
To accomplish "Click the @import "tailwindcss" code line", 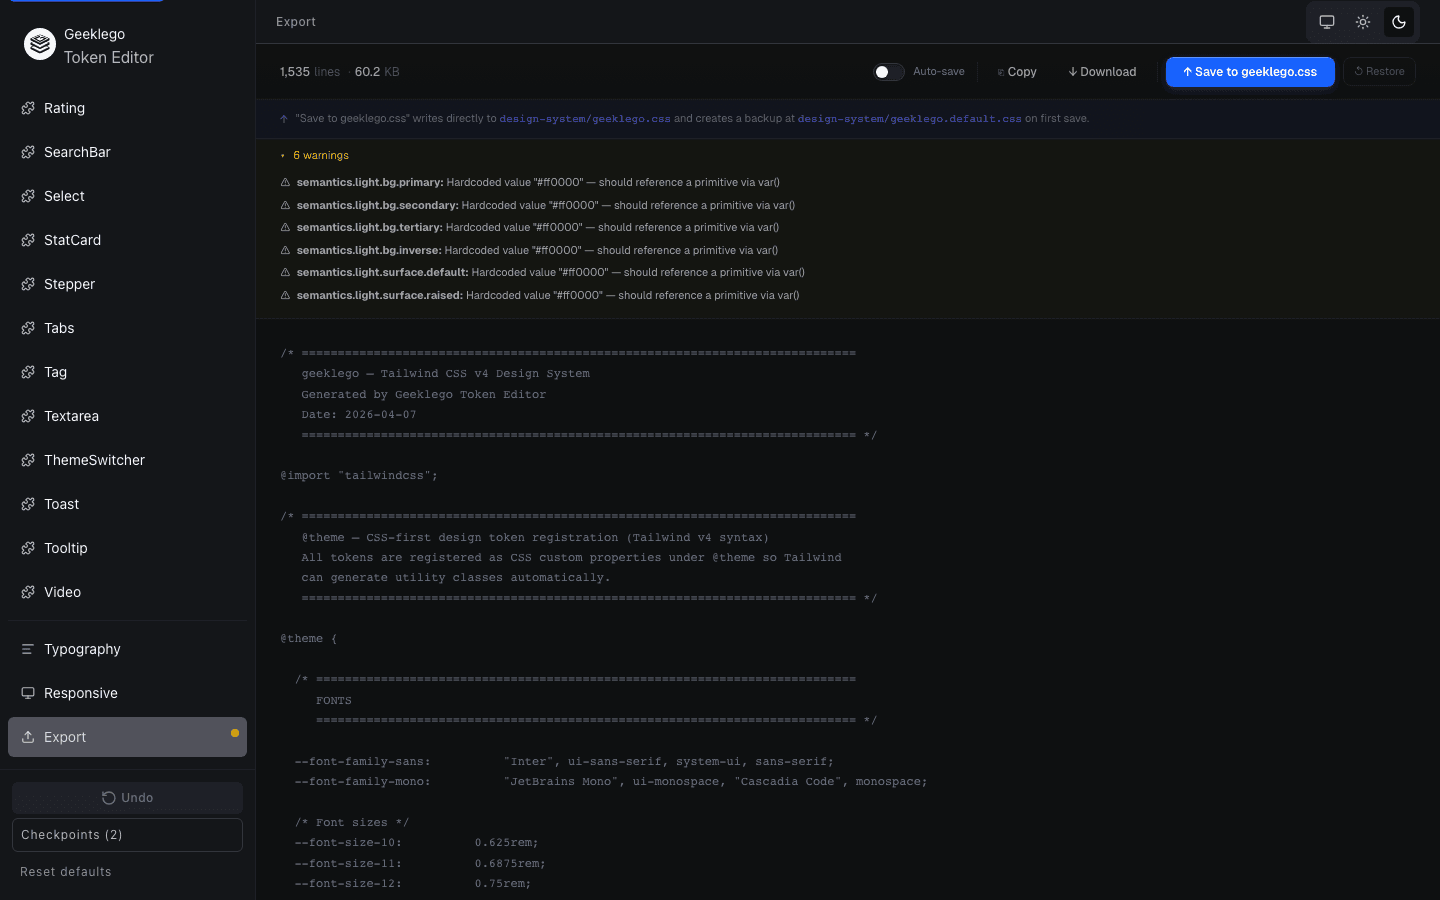I will coord(359,476).
